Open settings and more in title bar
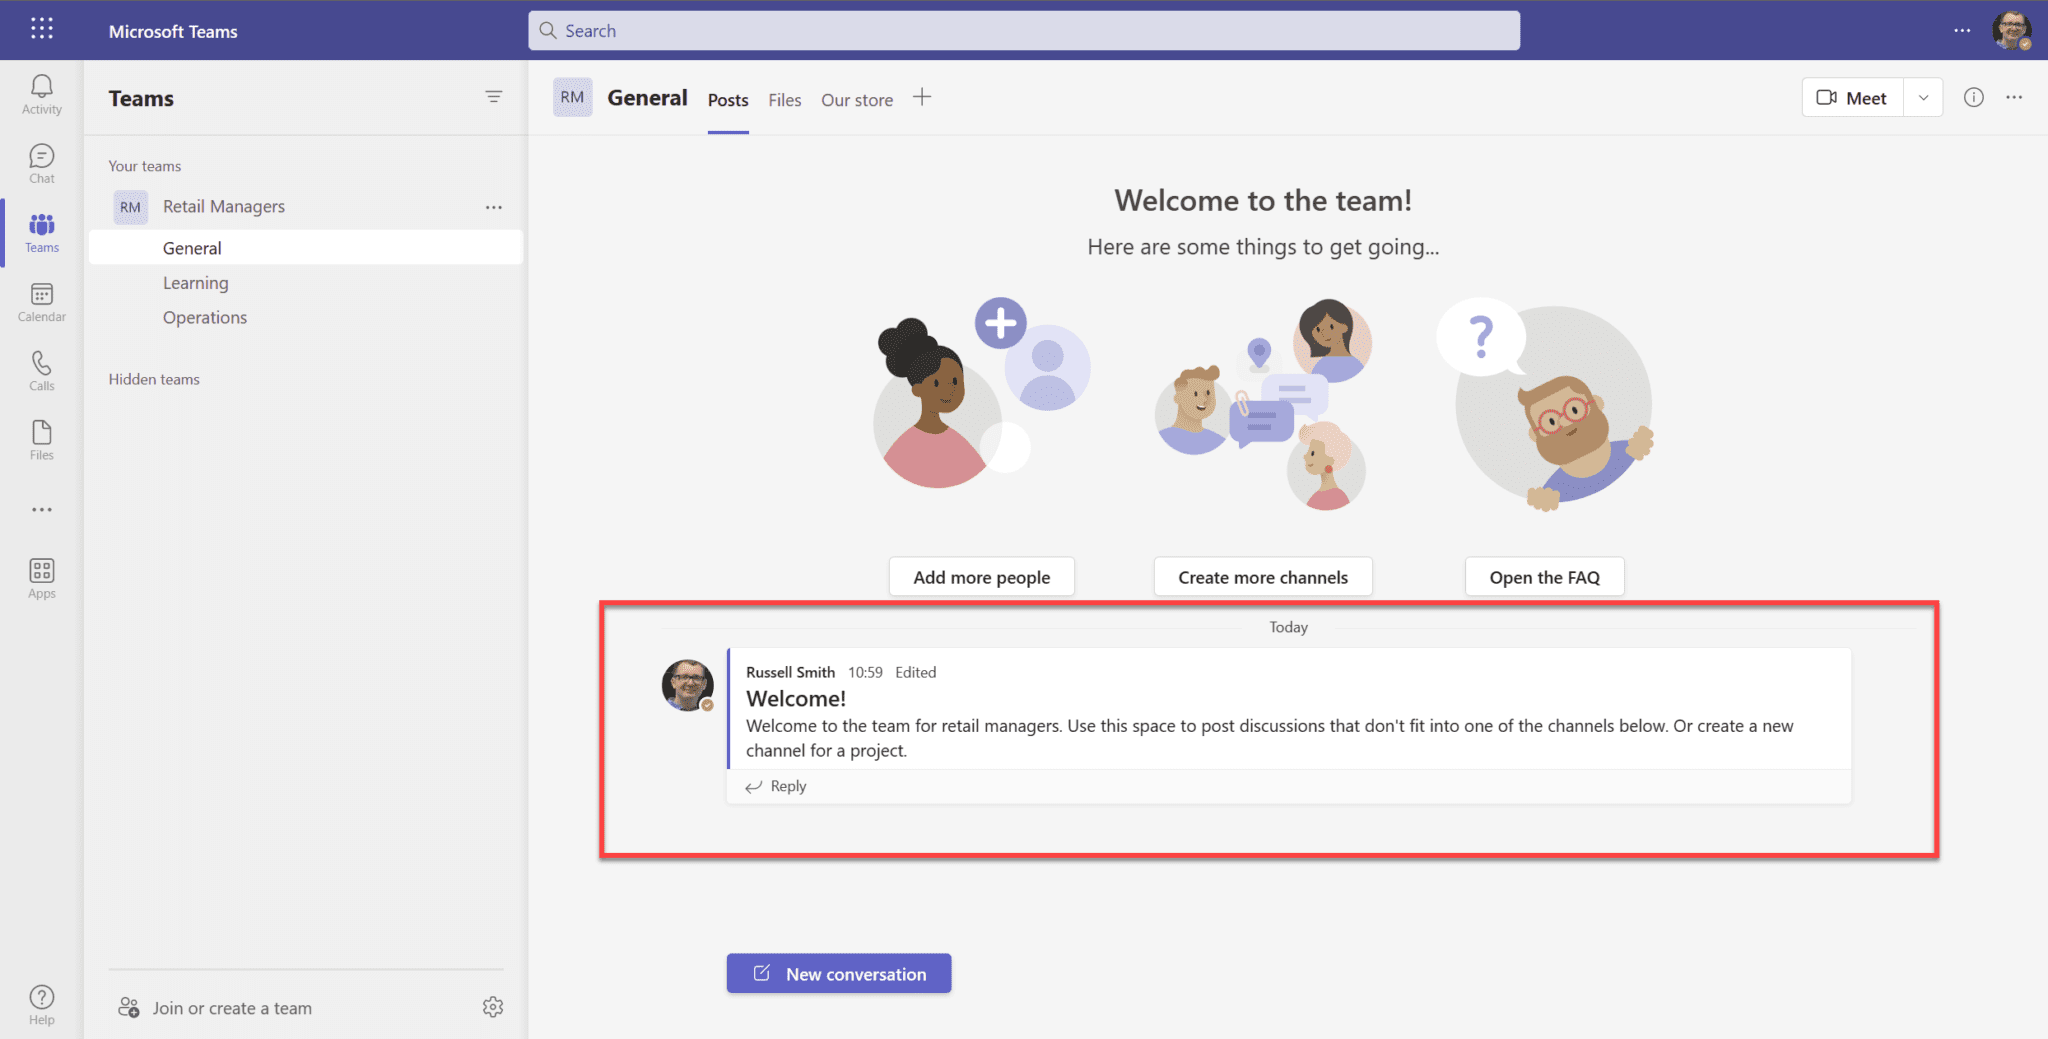Image resolution: width=2048 pixels, height=1039 pixels. (x=1962, y=30)
